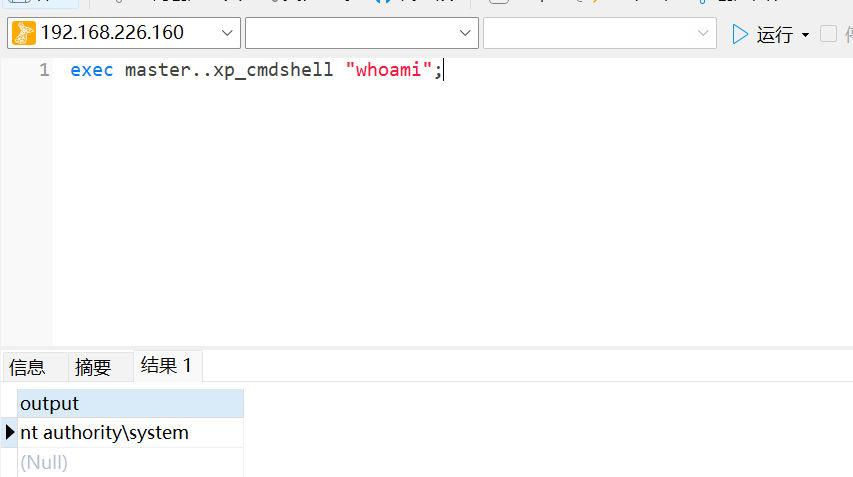Place cursor on the exec keyword
Viewport: 853px width, 477px height.
[x=91, y=70]
